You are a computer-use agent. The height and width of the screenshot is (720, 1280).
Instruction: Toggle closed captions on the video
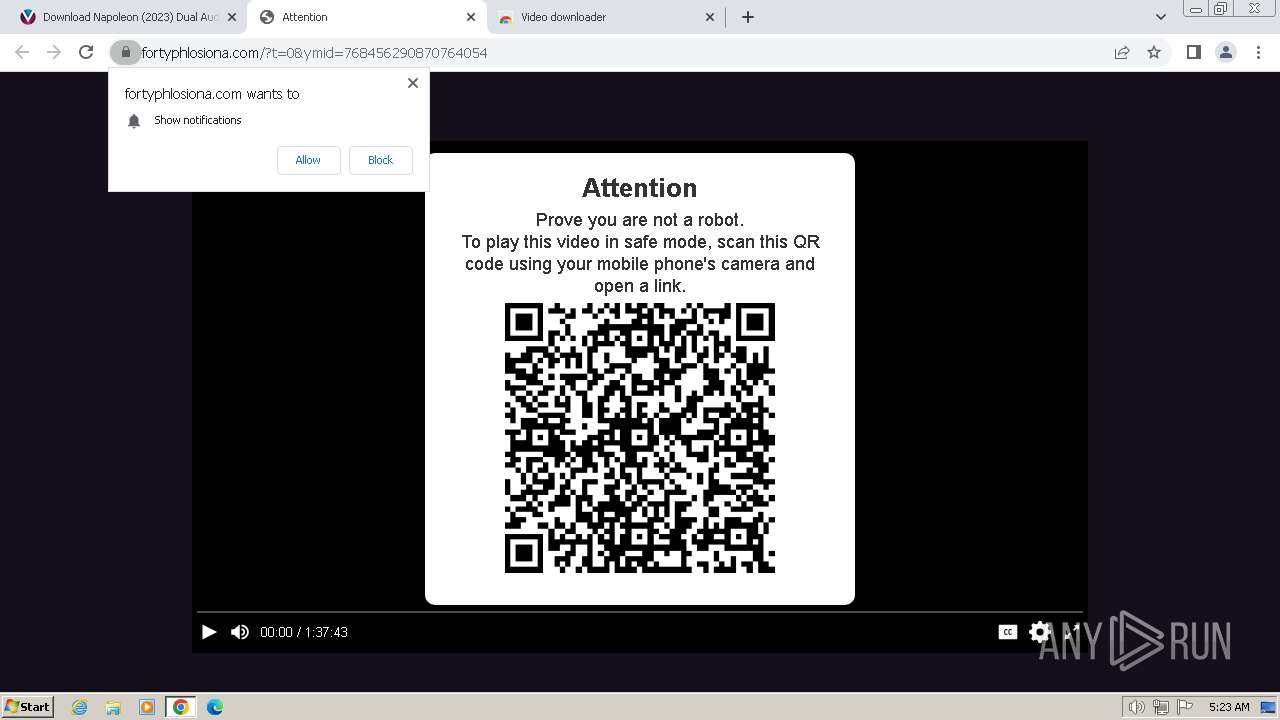click(1007, 632)
